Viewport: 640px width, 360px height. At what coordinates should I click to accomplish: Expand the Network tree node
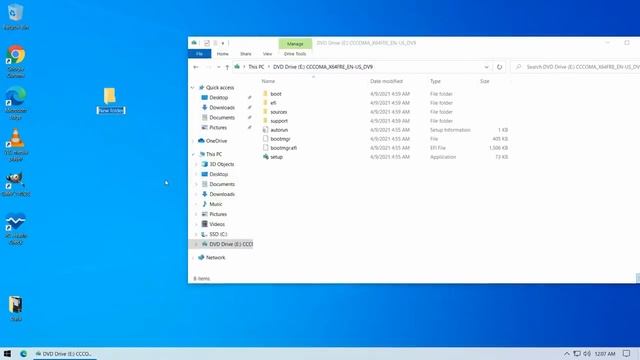click(x=193, y=258)
